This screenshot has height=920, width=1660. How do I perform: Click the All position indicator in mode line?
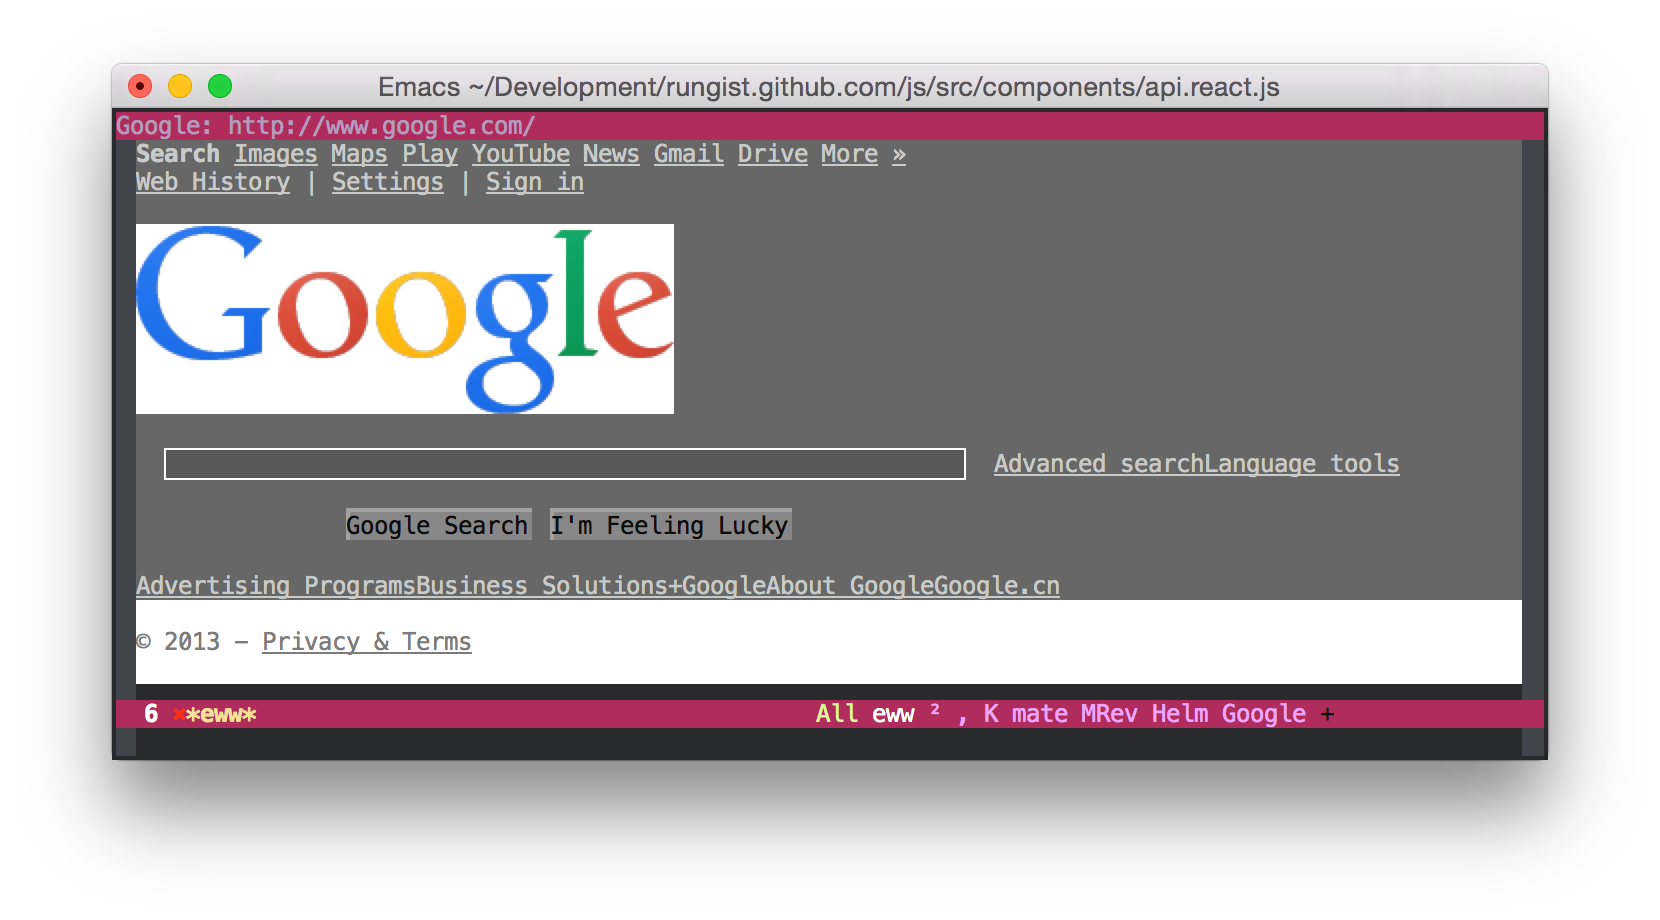pos(837,714)
